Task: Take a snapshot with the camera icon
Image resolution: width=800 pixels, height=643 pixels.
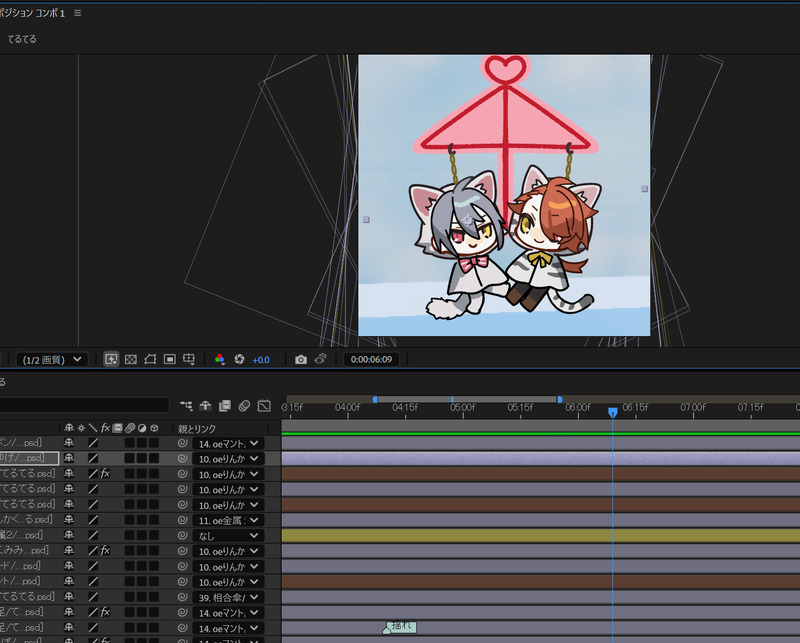Action: click(301, 359)
